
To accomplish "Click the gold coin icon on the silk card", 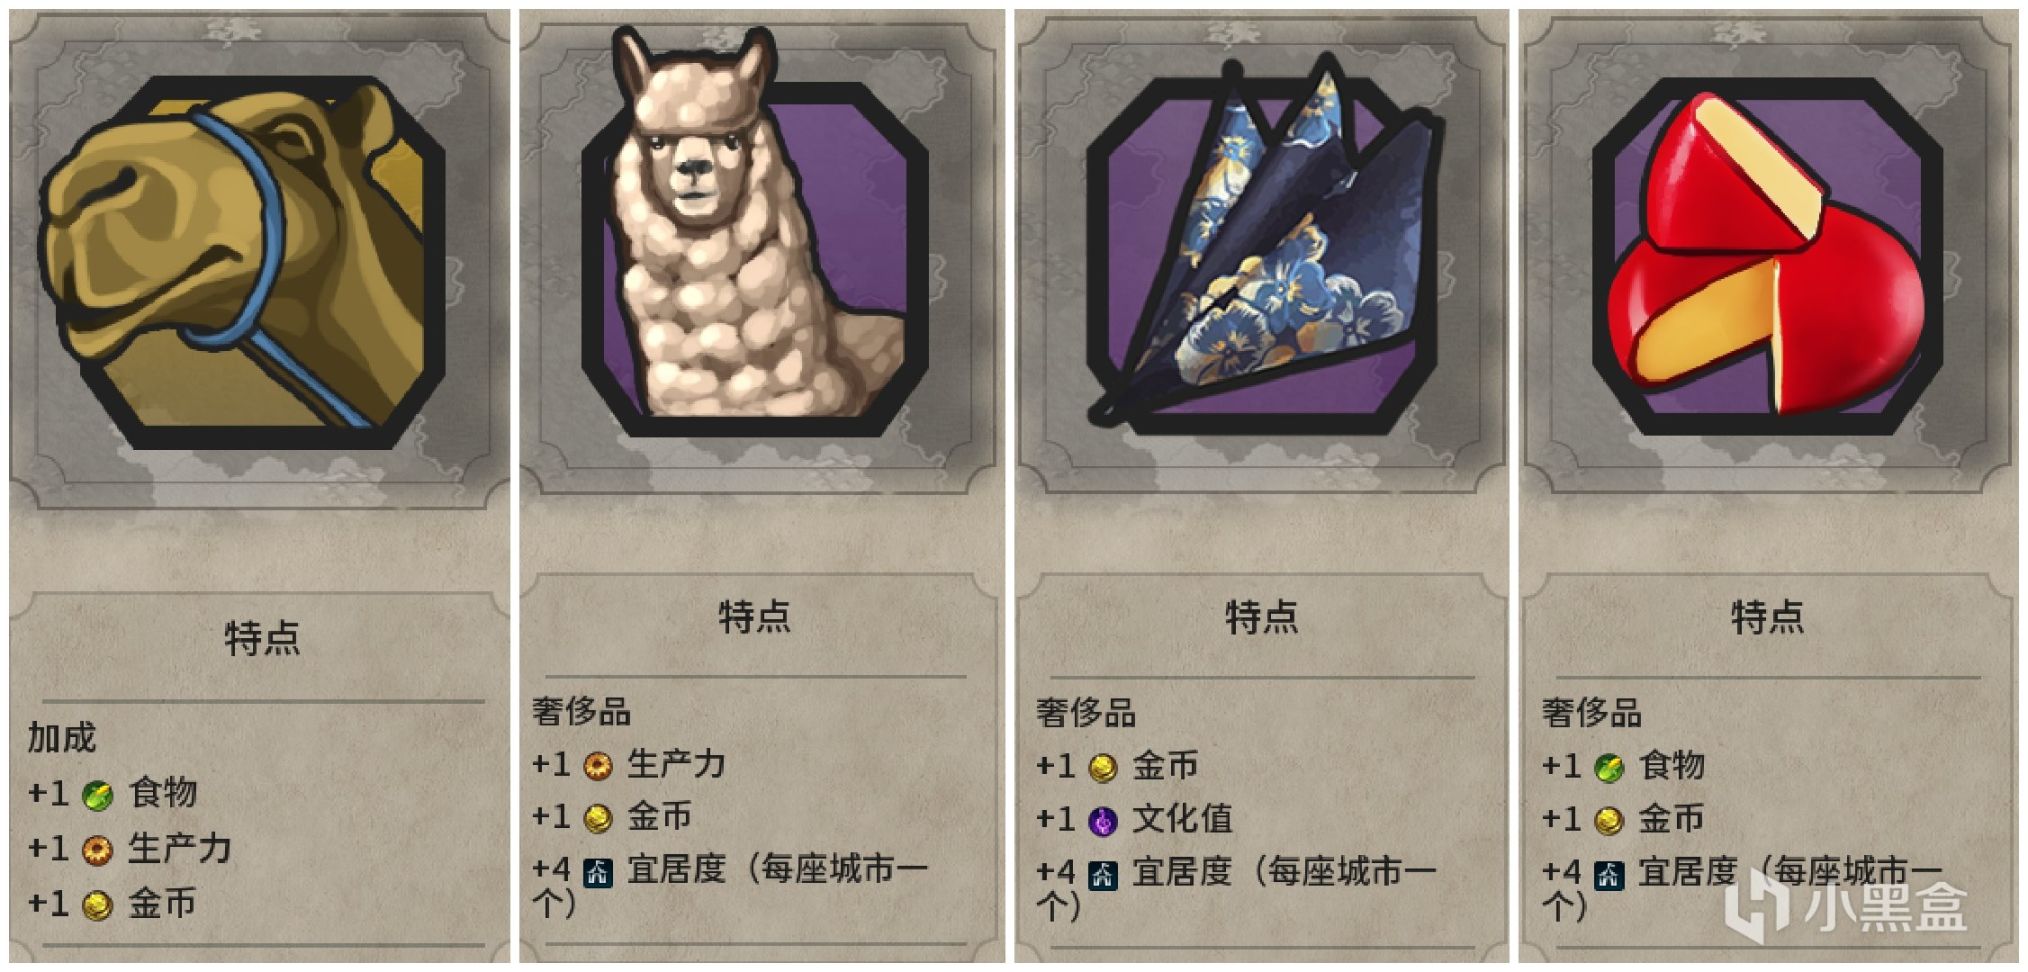I will (1102, 768).
